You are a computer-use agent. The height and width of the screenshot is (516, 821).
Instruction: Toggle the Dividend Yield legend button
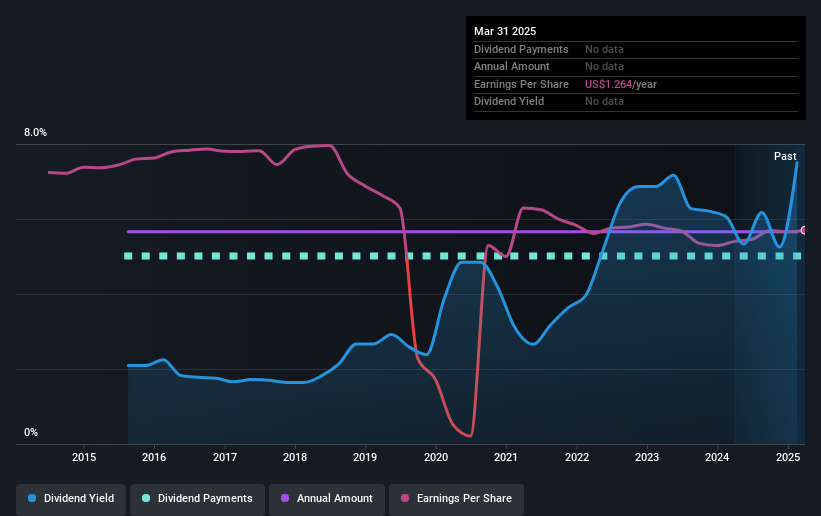(71, 498)
